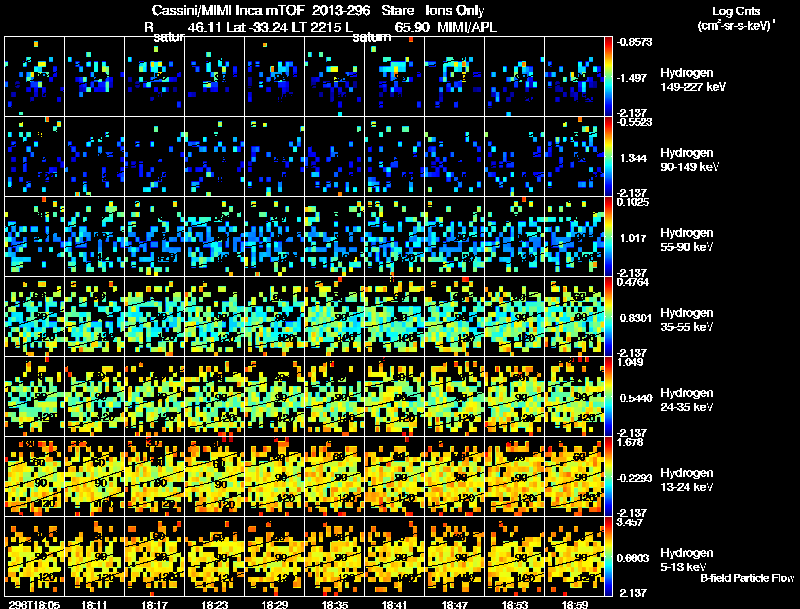The image size is (800, 609).
Task: Click the color bar beside Hydrogen 35-55 keV
Action: (608, 317)
